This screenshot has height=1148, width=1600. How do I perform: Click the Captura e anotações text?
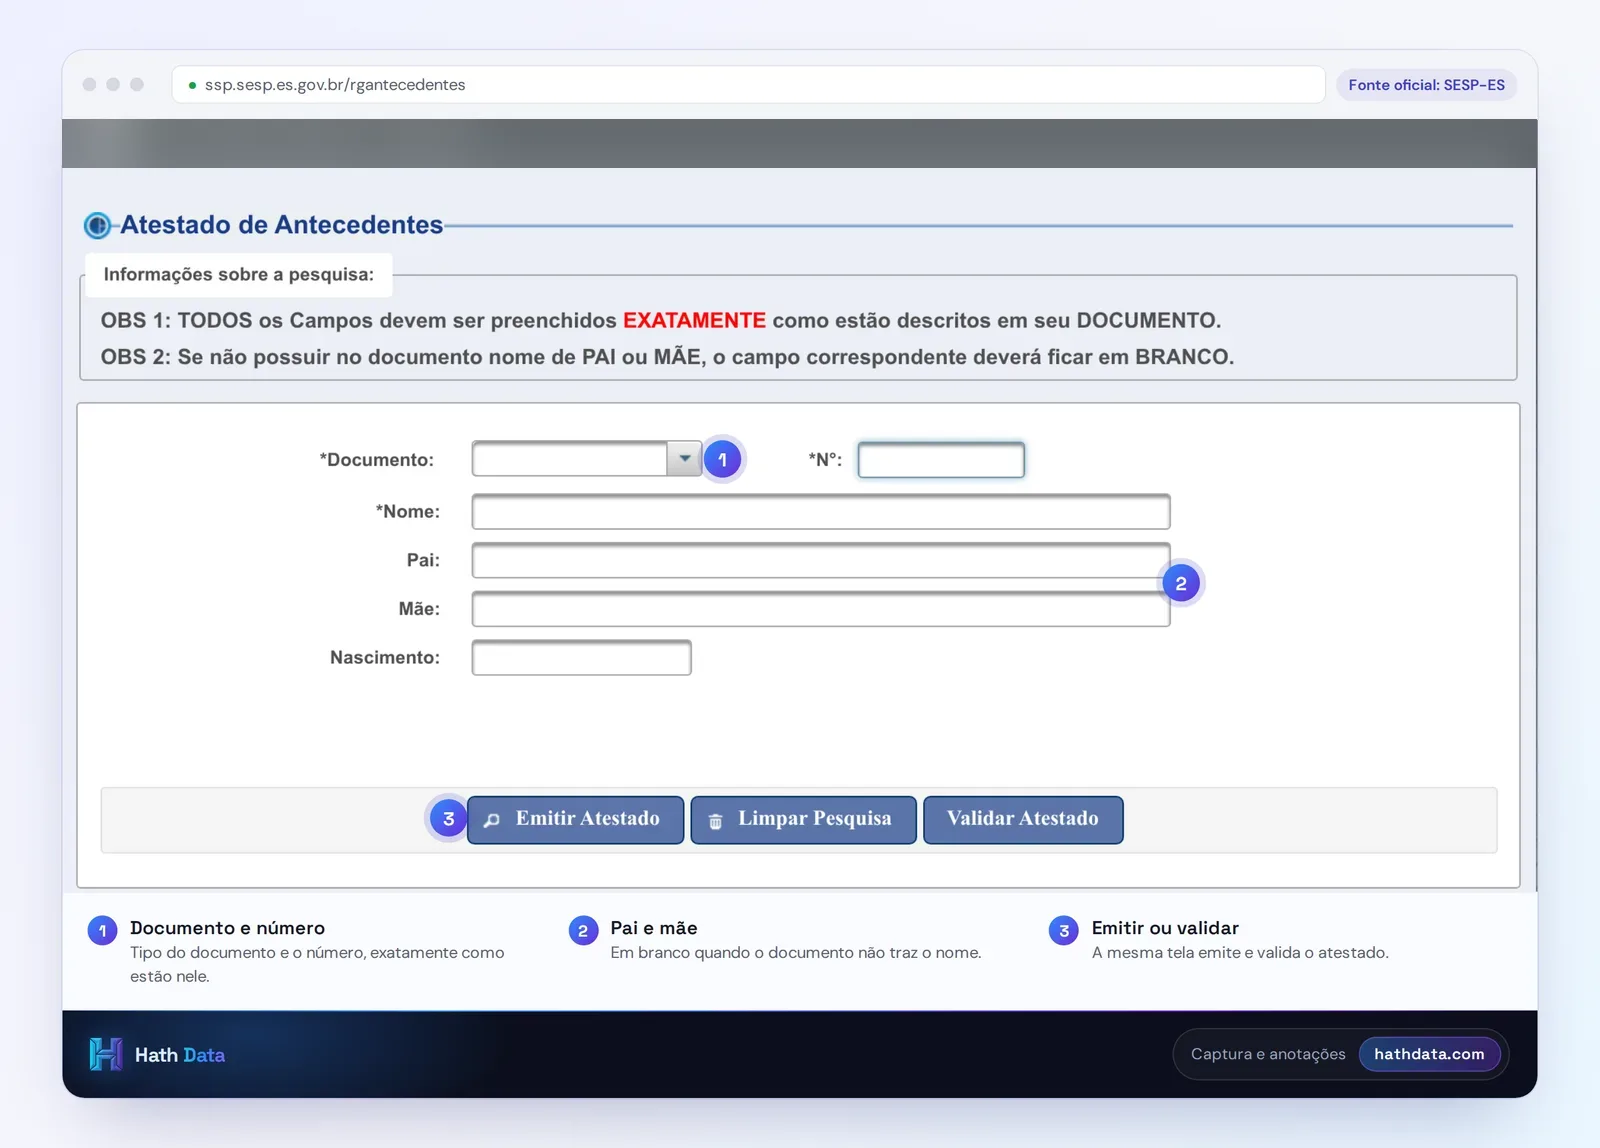pyautogui.click(x=1268, y=1054)
